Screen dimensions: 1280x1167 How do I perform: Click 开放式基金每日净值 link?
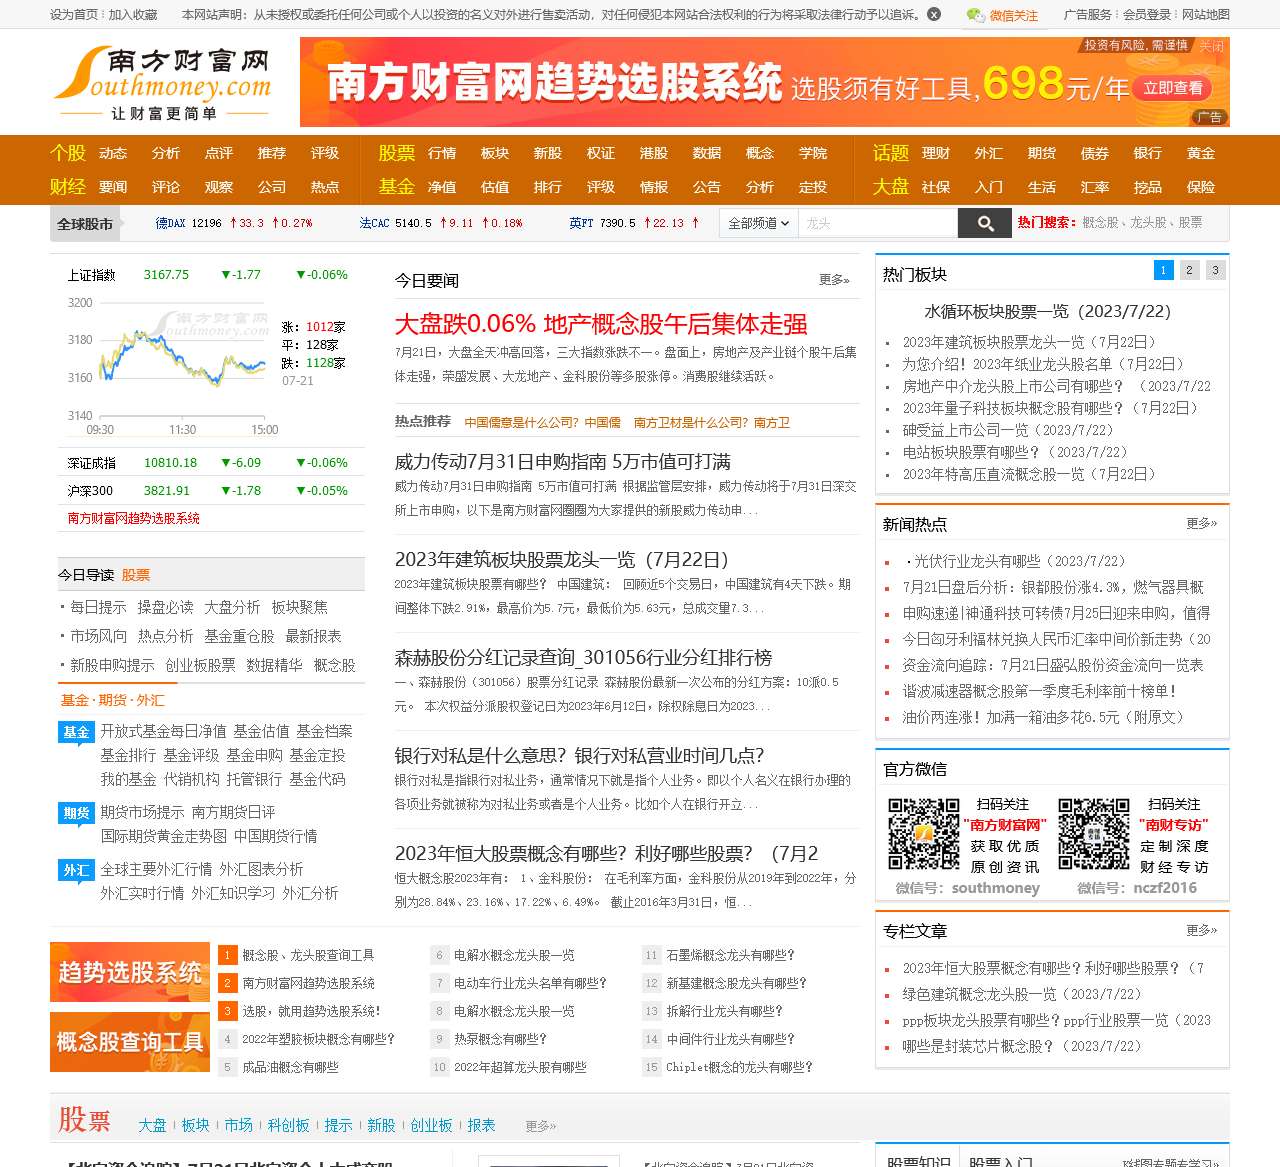[x=163, y=731]
